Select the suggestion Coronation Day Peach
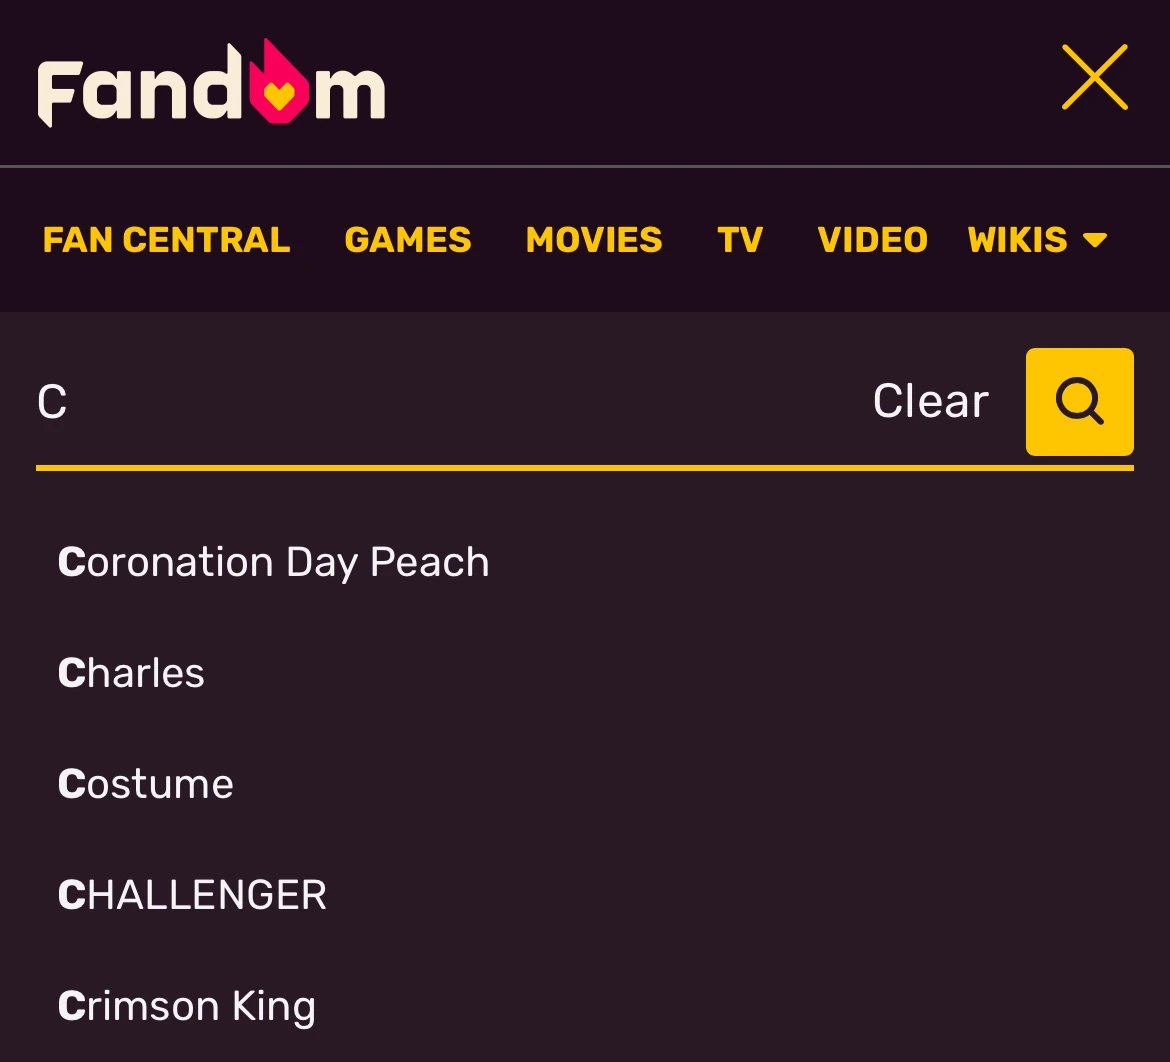The width and height of the screenshot is (1170, 1062). [273, 562]
